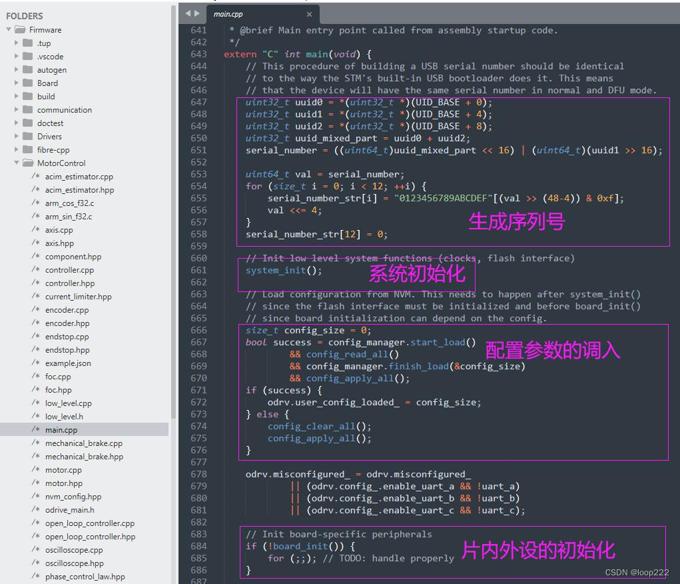Viewport: 680px width, 584px height.
Task: Open encoder.cpp file
Action: point(67,310)
